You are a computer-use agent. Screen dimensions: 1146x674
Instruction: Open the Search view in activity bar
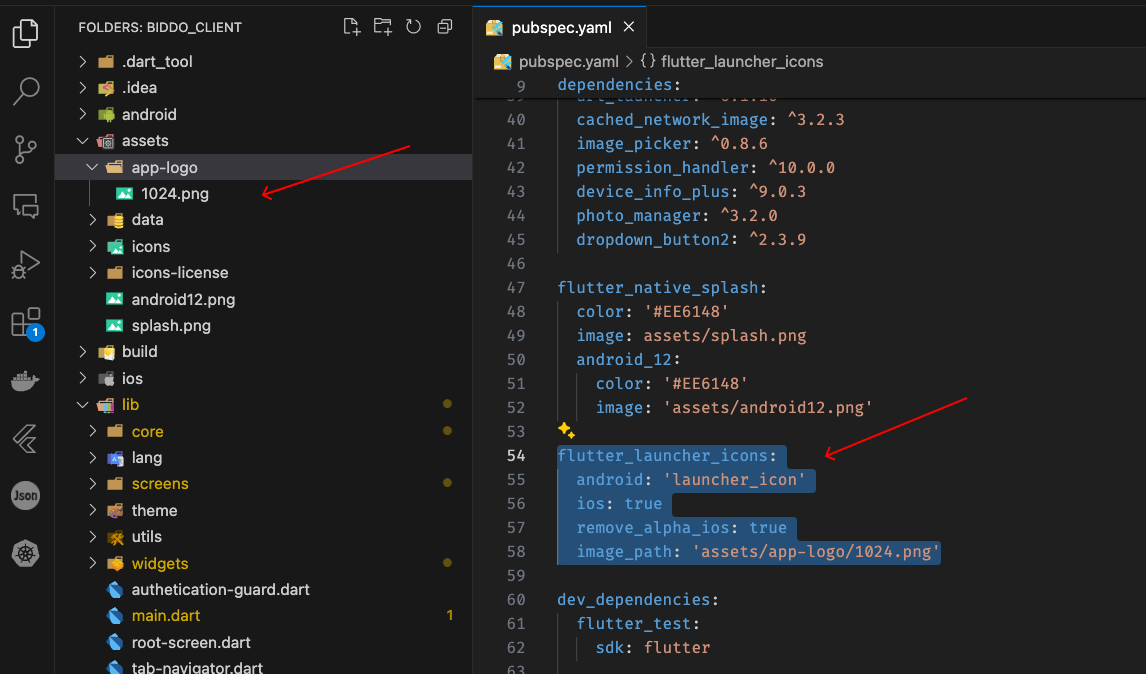(x=26, y=91)
